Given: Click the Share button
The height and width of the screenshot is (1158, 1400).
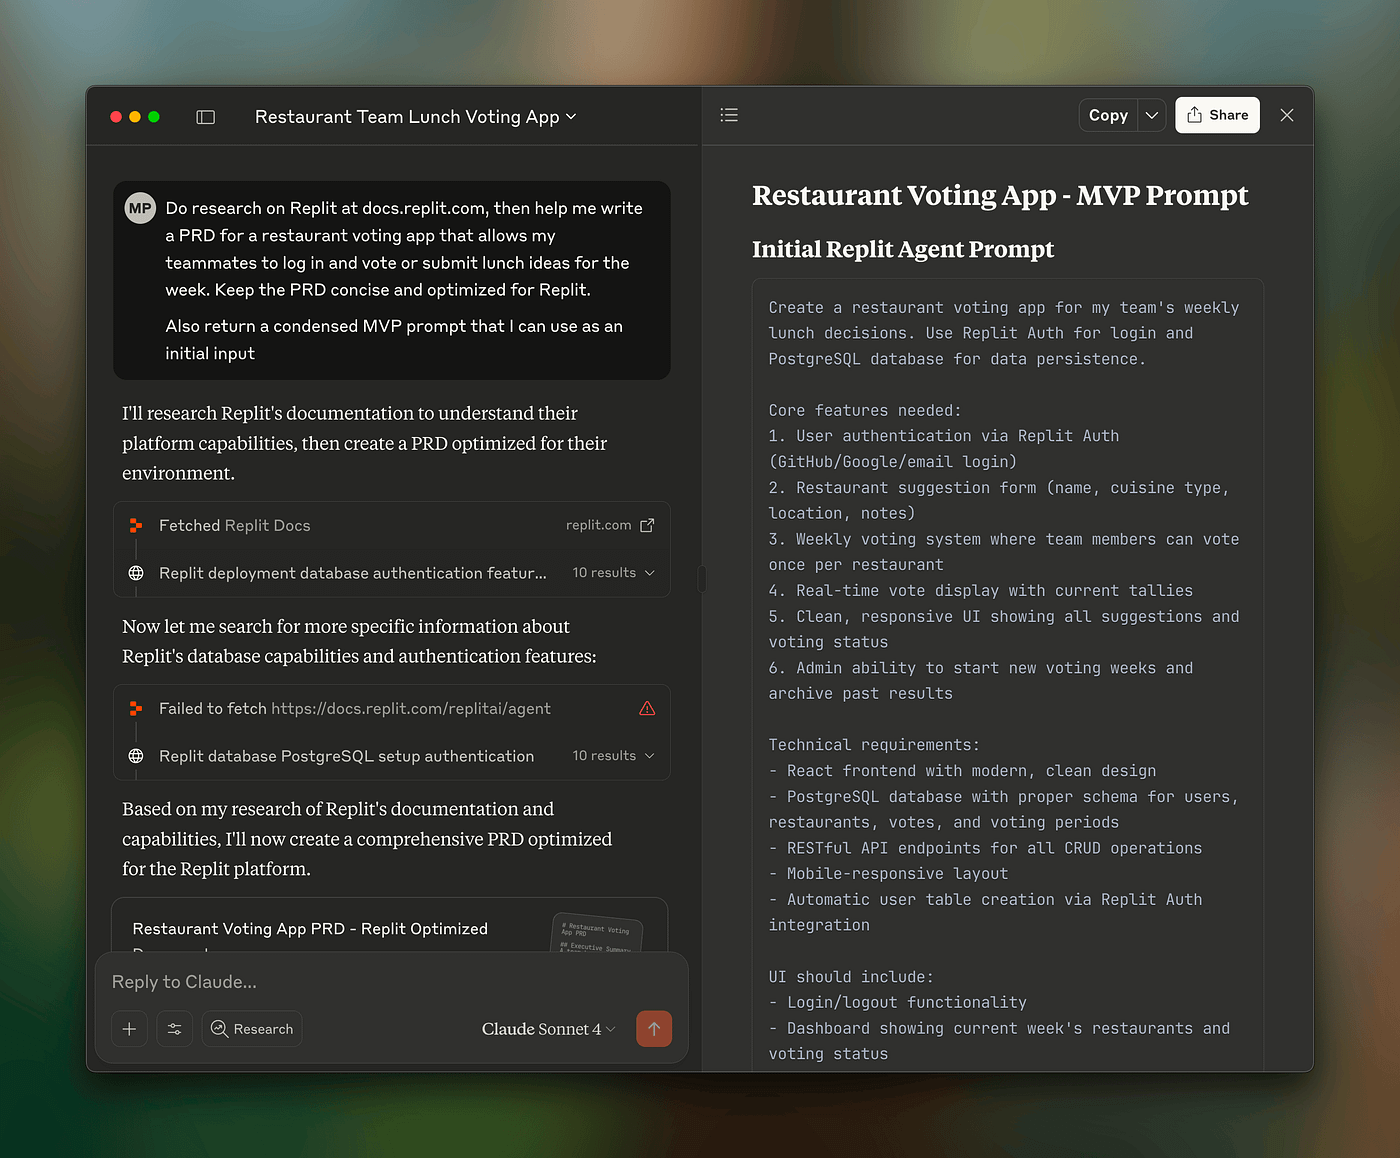Looking at the screenshot, I should (1217, 115).
